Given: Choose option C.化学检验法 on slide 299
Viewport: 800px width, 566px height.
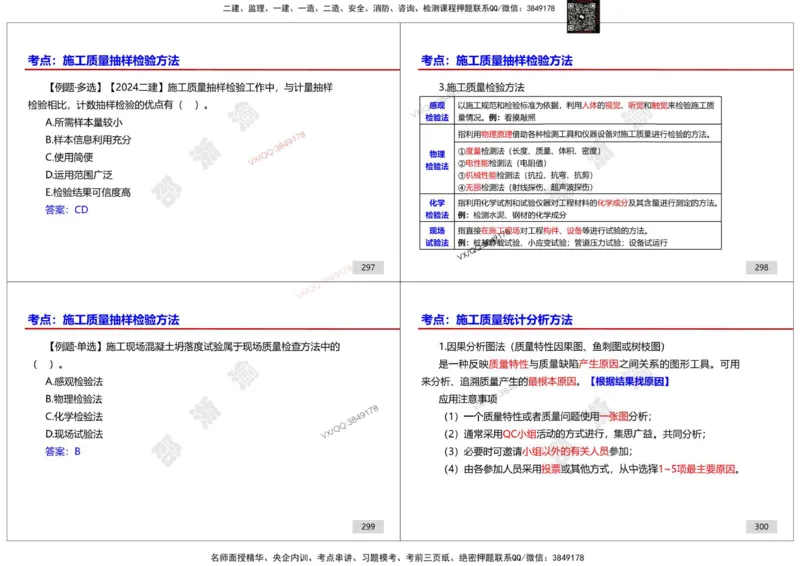Looking at the screenshot, I should pos(74,416).
